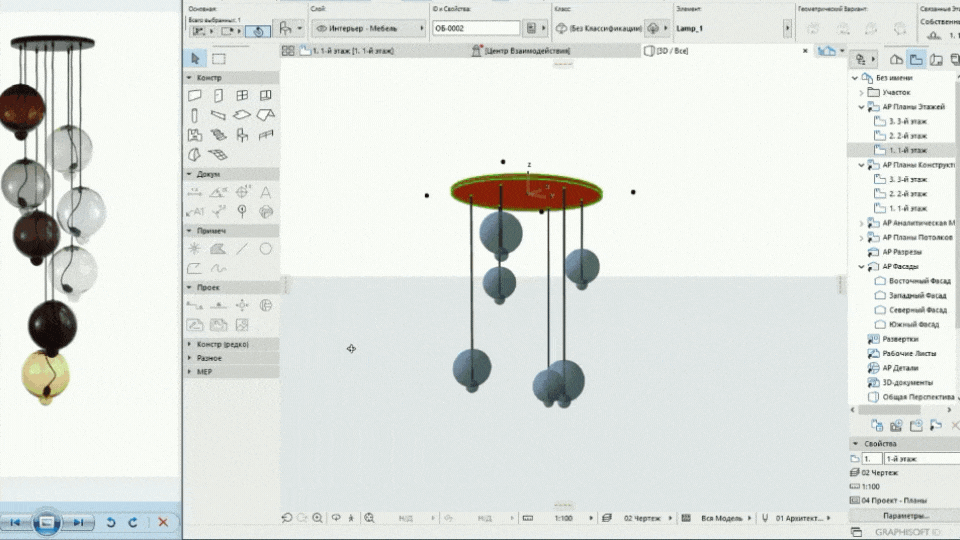
Task: Open Восточный Фасад in the navigator
Action: coord(917,281)
